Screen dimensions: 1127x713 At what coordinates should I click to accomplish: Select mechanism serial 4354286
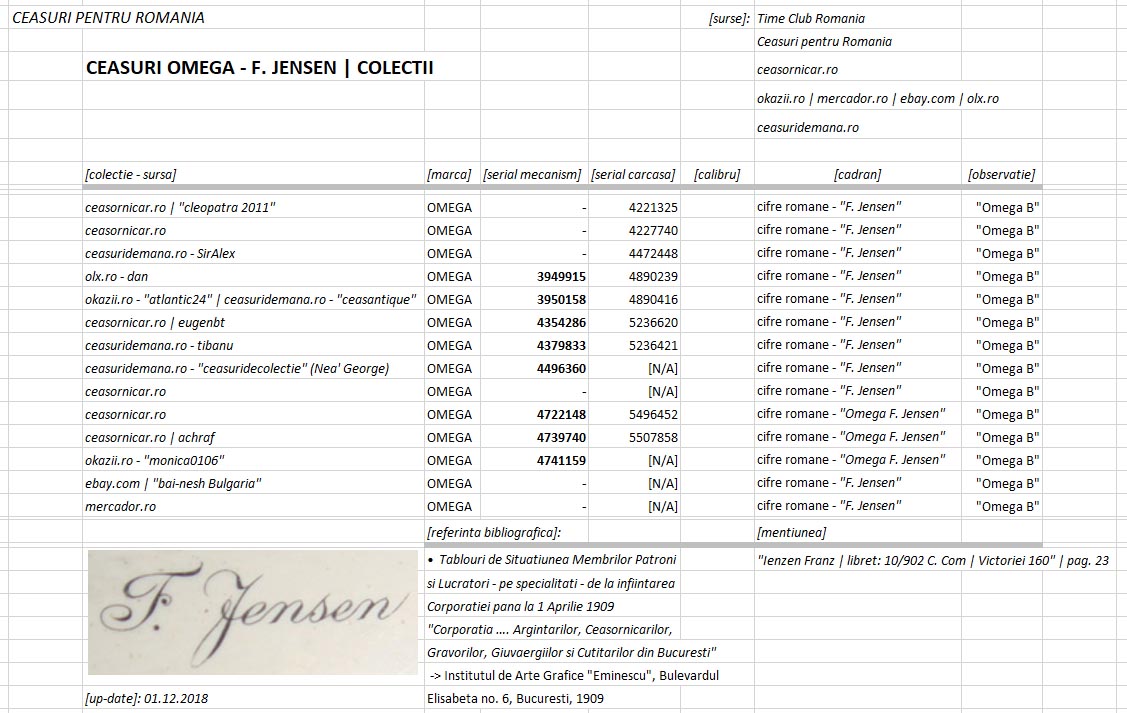[561, 323]
